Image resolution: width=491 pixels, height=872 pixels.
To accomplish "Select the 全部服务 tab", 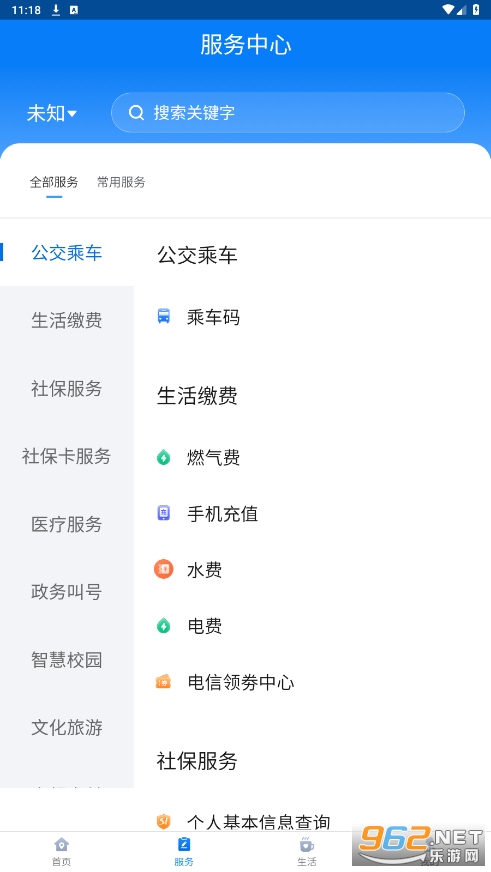I will 54,182.
